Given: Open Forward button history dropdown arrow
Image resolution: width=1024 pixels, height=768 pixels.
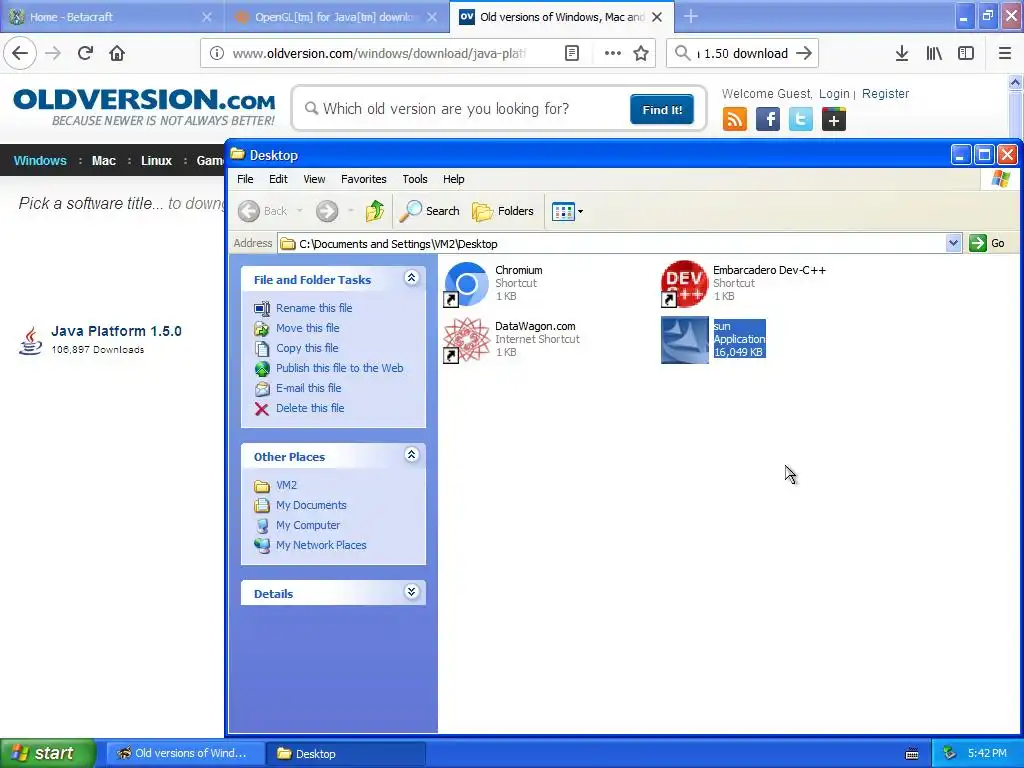Looking at the screenshot, I should [351, 211].
